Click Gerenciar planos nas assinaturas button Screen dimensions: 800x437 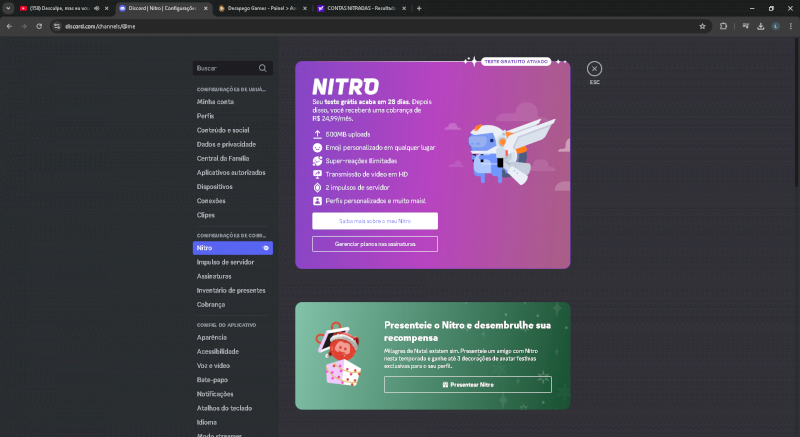375,244
